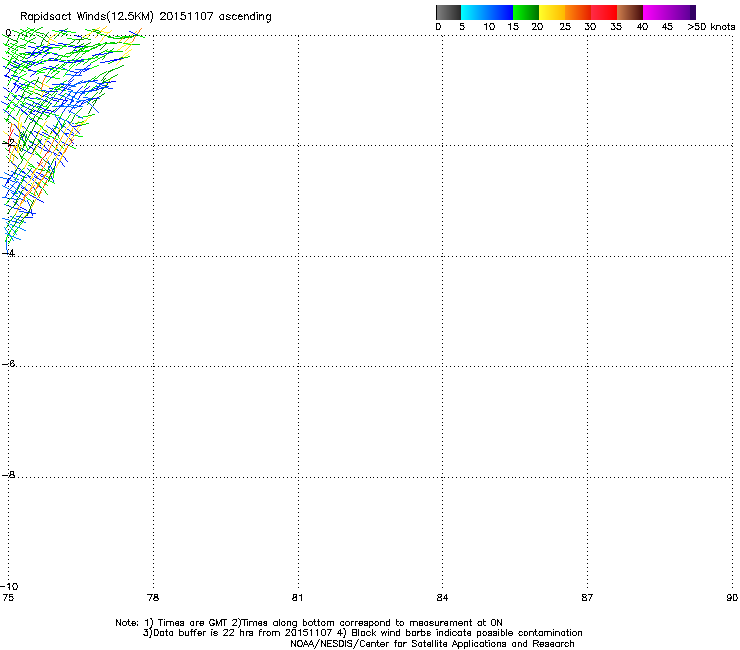Image resolution: width=740 pixels, height=650 pixels.
Task: Click longitude axis label '87'
Action: 587,598
